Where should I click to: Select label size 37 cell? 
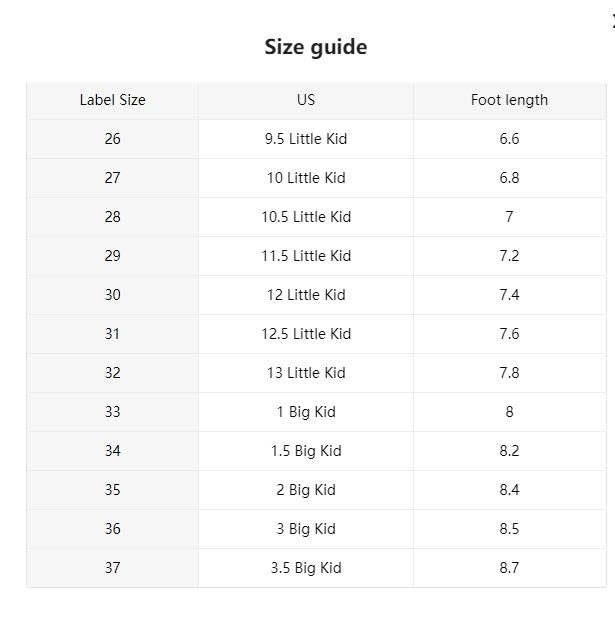(x=112, y=568)
